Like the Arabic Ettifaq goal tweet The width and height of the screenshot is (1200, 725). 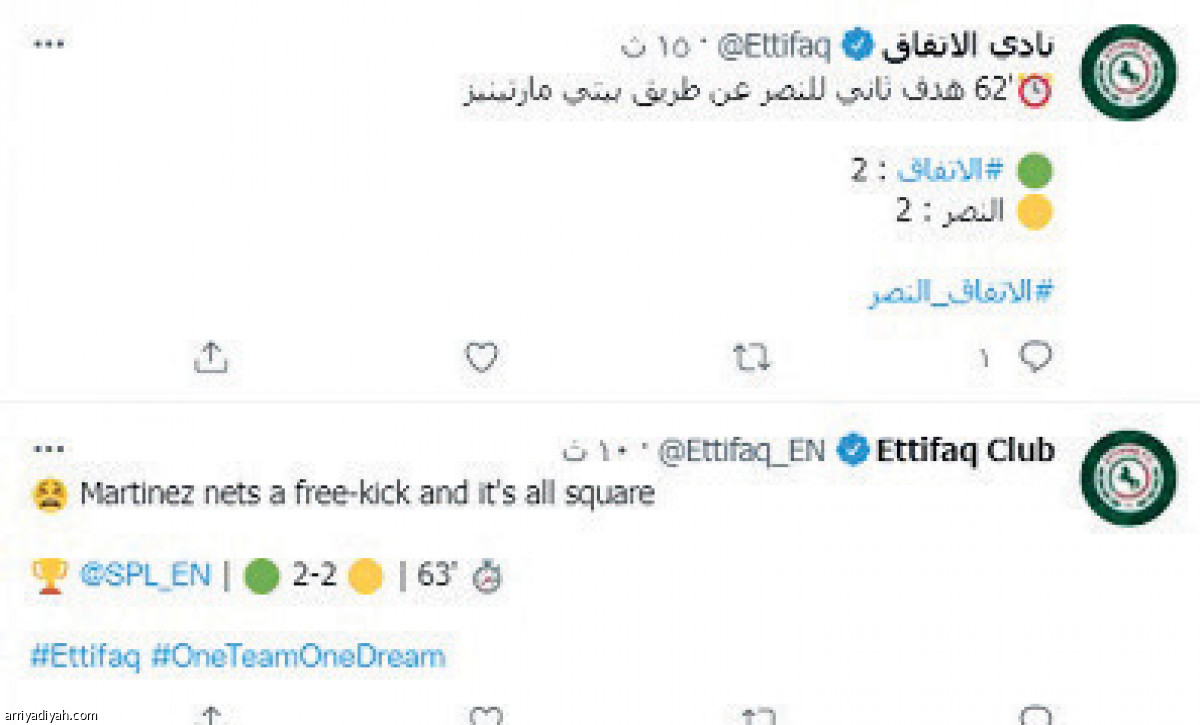[x=482, y=357]
